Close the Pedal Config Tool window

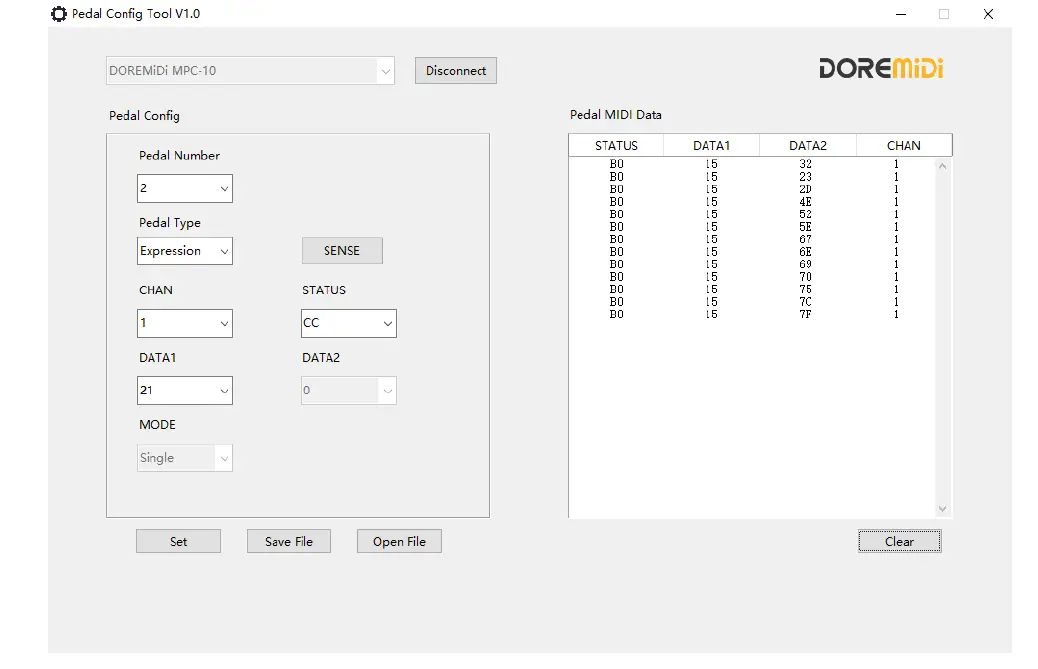(x=988, y=14)
